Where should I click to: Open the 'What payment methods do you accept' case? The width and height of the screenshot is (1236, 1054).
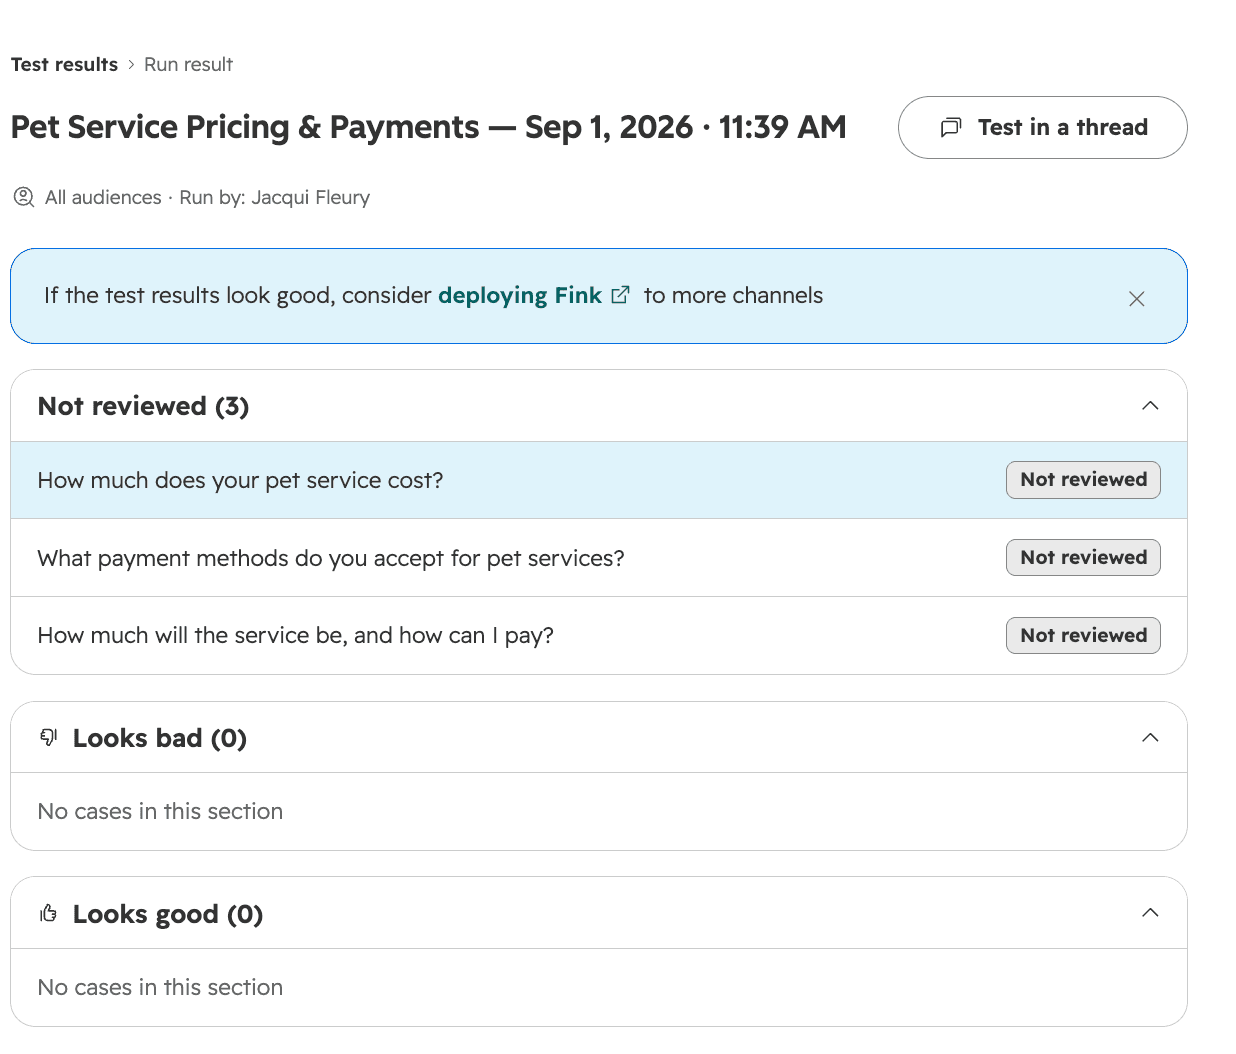pos(599,558)
